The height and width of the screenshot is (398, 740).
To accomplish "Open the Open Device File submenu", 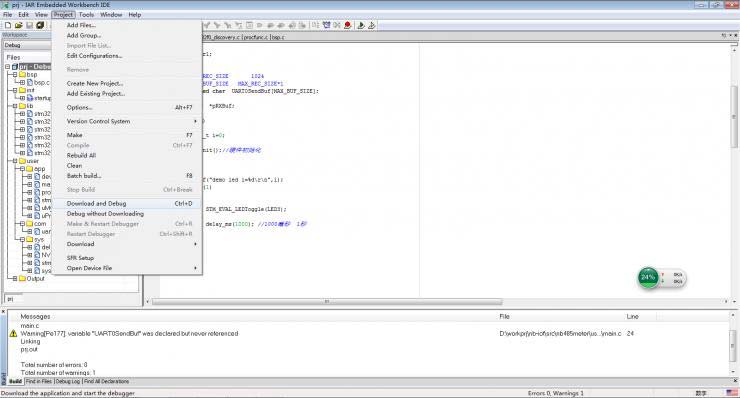I will [x=127, y=268].
